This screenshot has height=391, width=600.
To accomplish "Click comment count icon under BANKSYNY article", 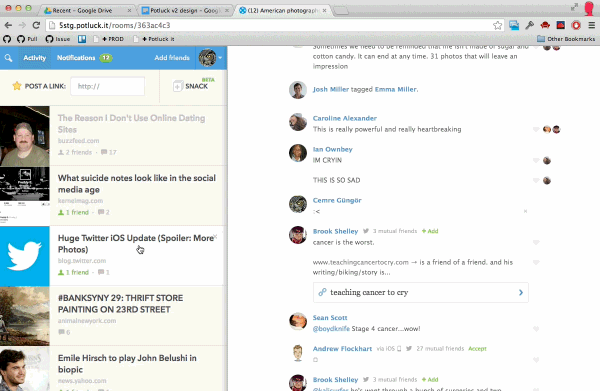I will (x=61, y=332).
